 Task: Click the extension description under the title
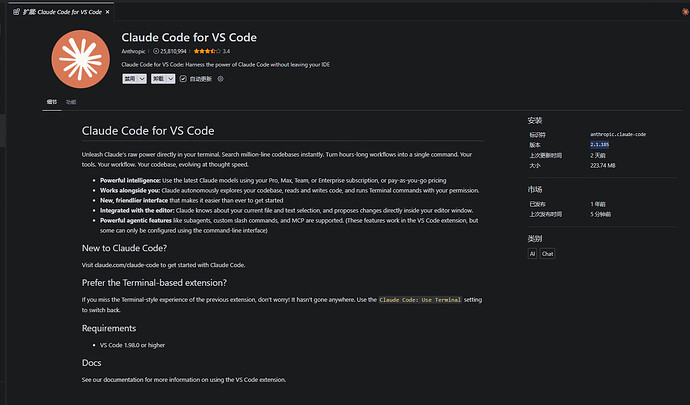[x=225, y=65]
